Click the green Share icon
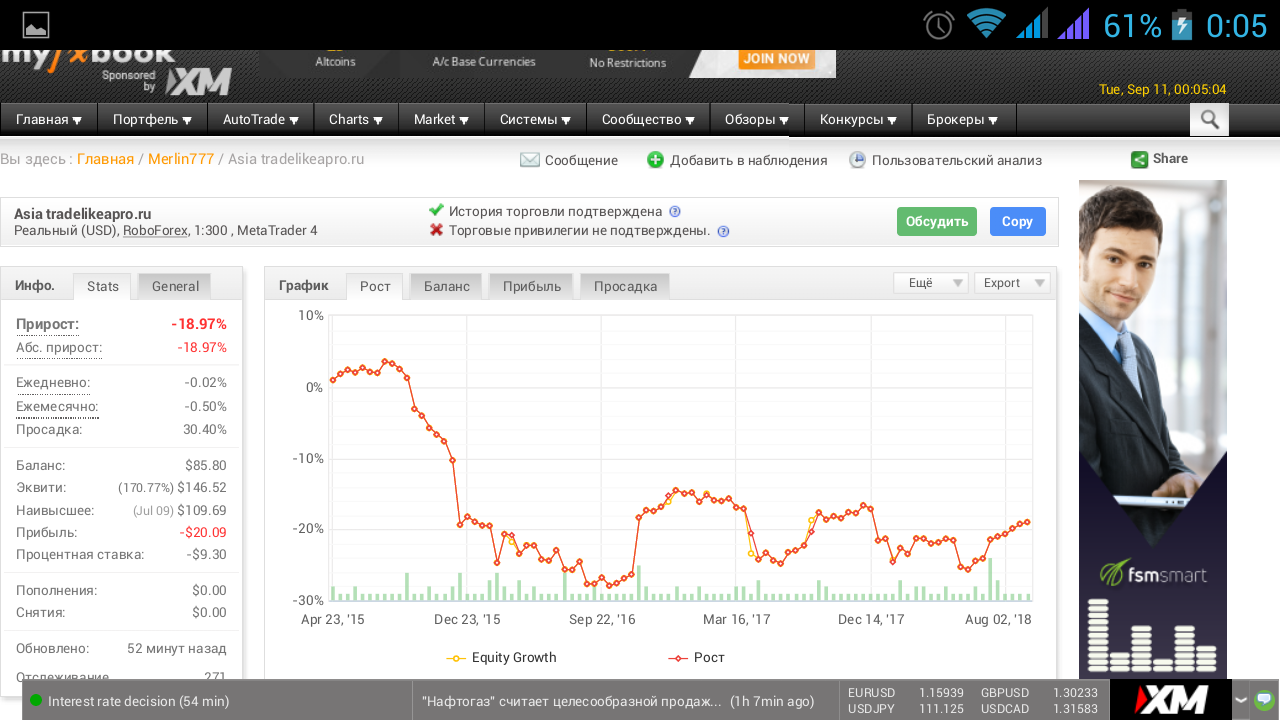 tap(1139, 159)
